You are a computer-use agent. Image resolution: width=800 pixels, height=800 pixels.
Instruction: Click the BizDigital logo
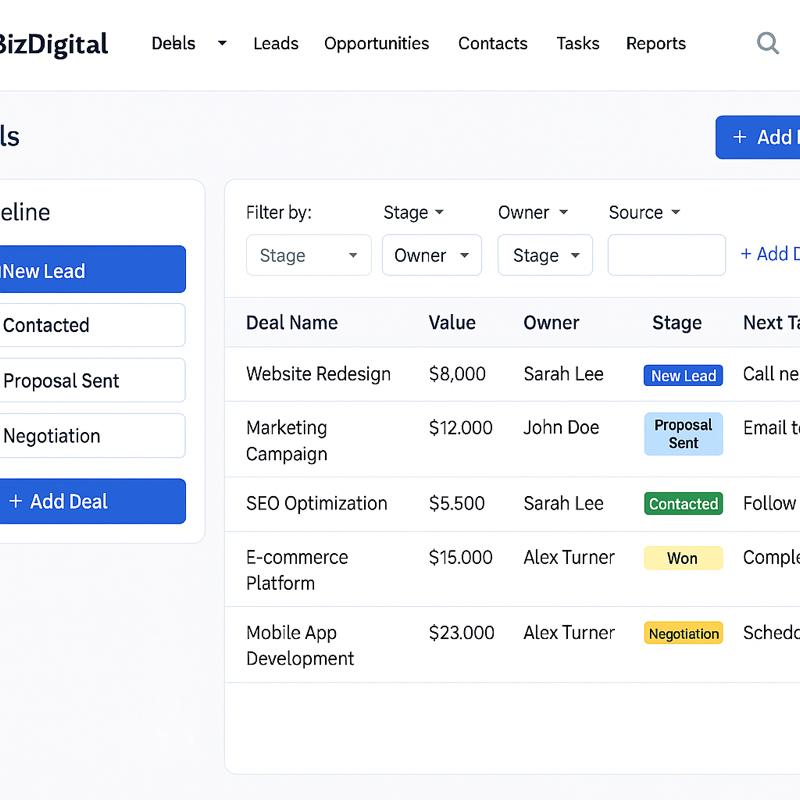pos(52,44)
